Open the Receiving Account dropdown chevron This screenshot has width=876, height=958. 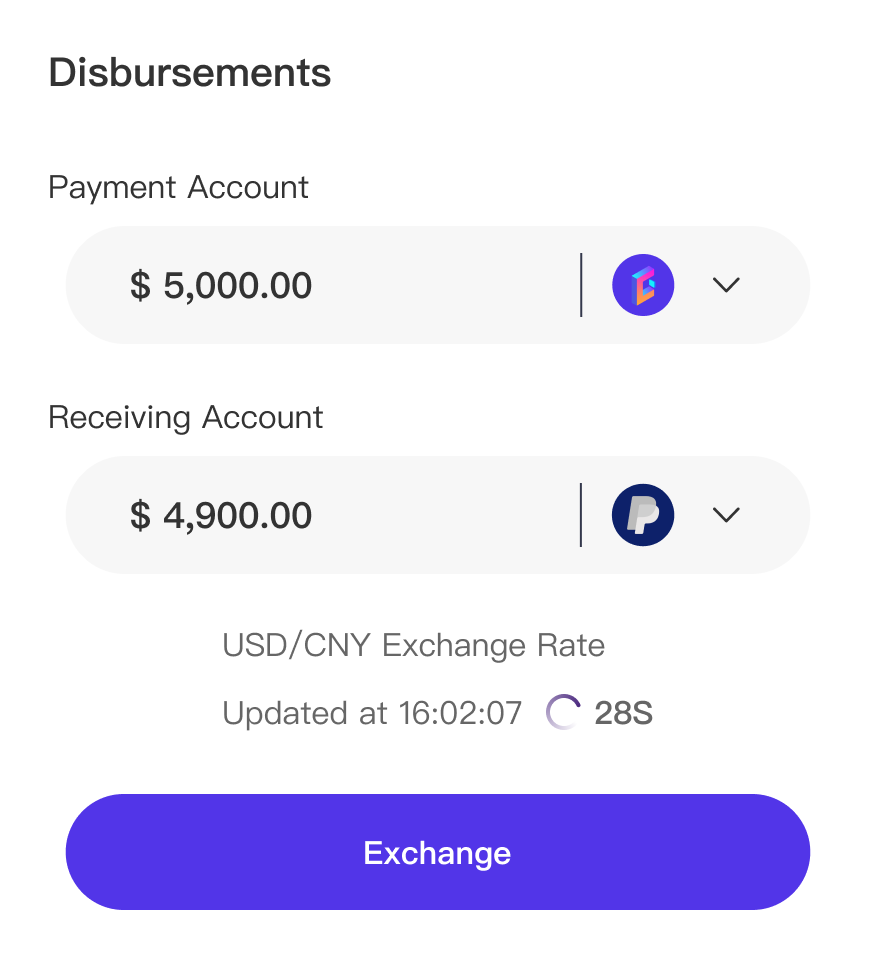coord(726,515)
